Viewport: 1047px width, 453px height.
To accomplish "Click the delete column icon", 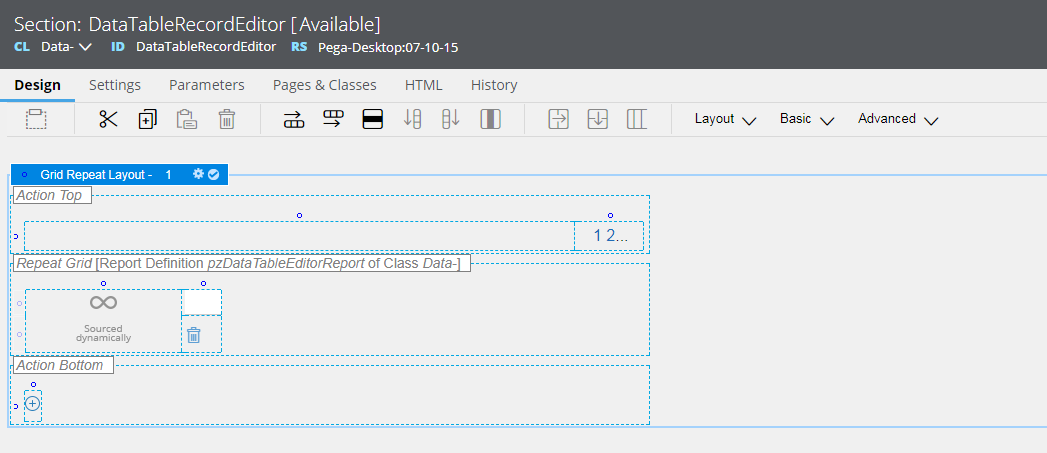I will [491, 120].
